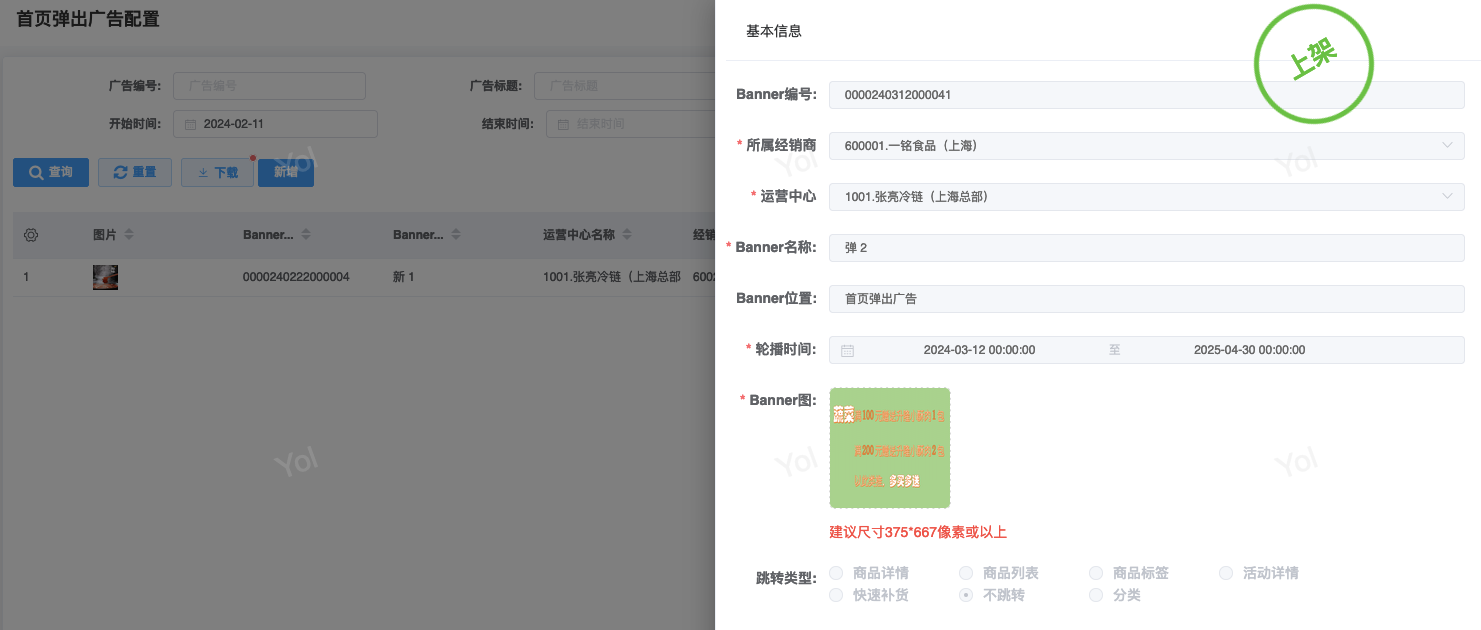This screenshot has width=1481, height=630.
Task: Click the settings gear icon in table header
Action: click(30, 235)
